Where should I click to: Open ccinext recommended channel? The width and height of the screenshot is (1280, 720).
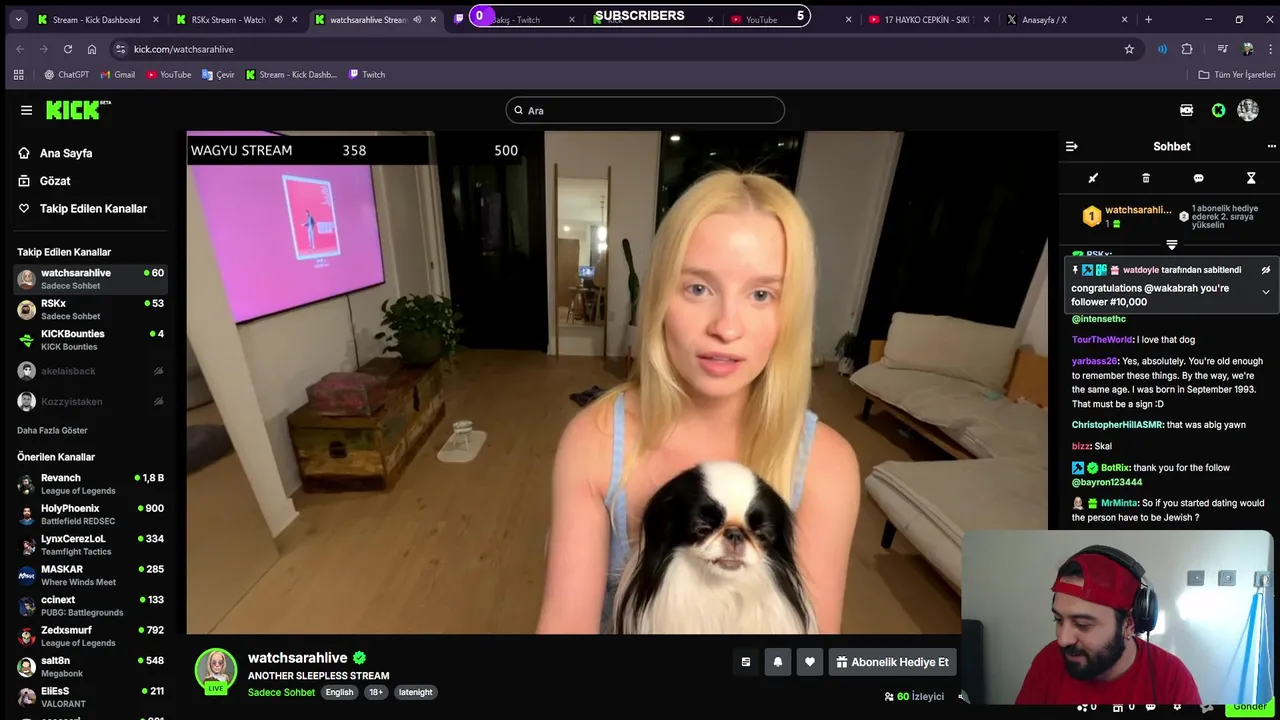[91, 606]
